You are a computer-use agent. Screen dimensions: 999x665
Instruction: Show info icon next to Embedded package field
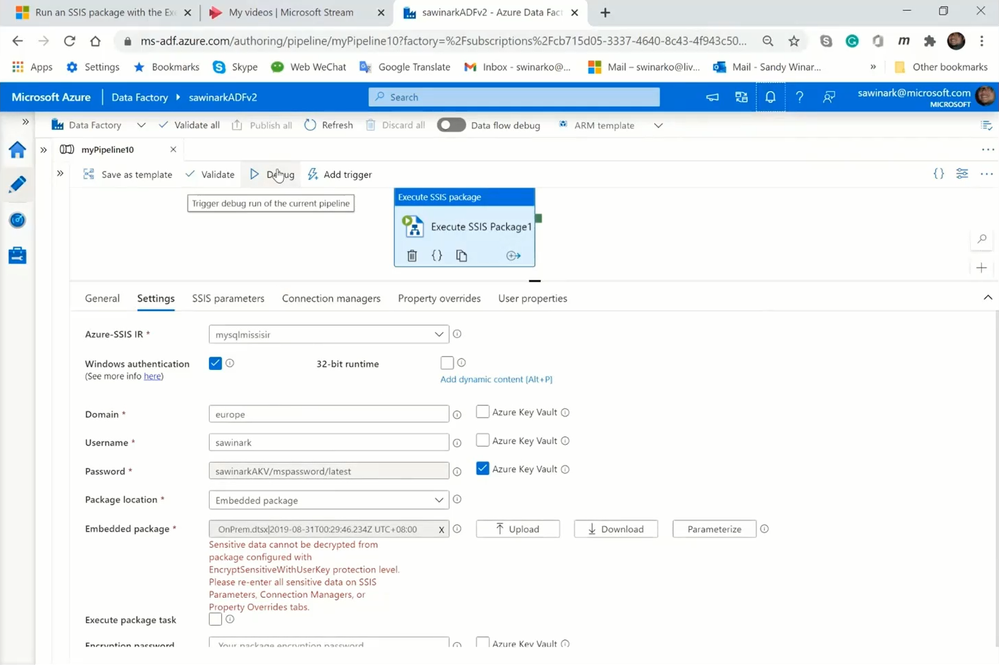(457, 529)
